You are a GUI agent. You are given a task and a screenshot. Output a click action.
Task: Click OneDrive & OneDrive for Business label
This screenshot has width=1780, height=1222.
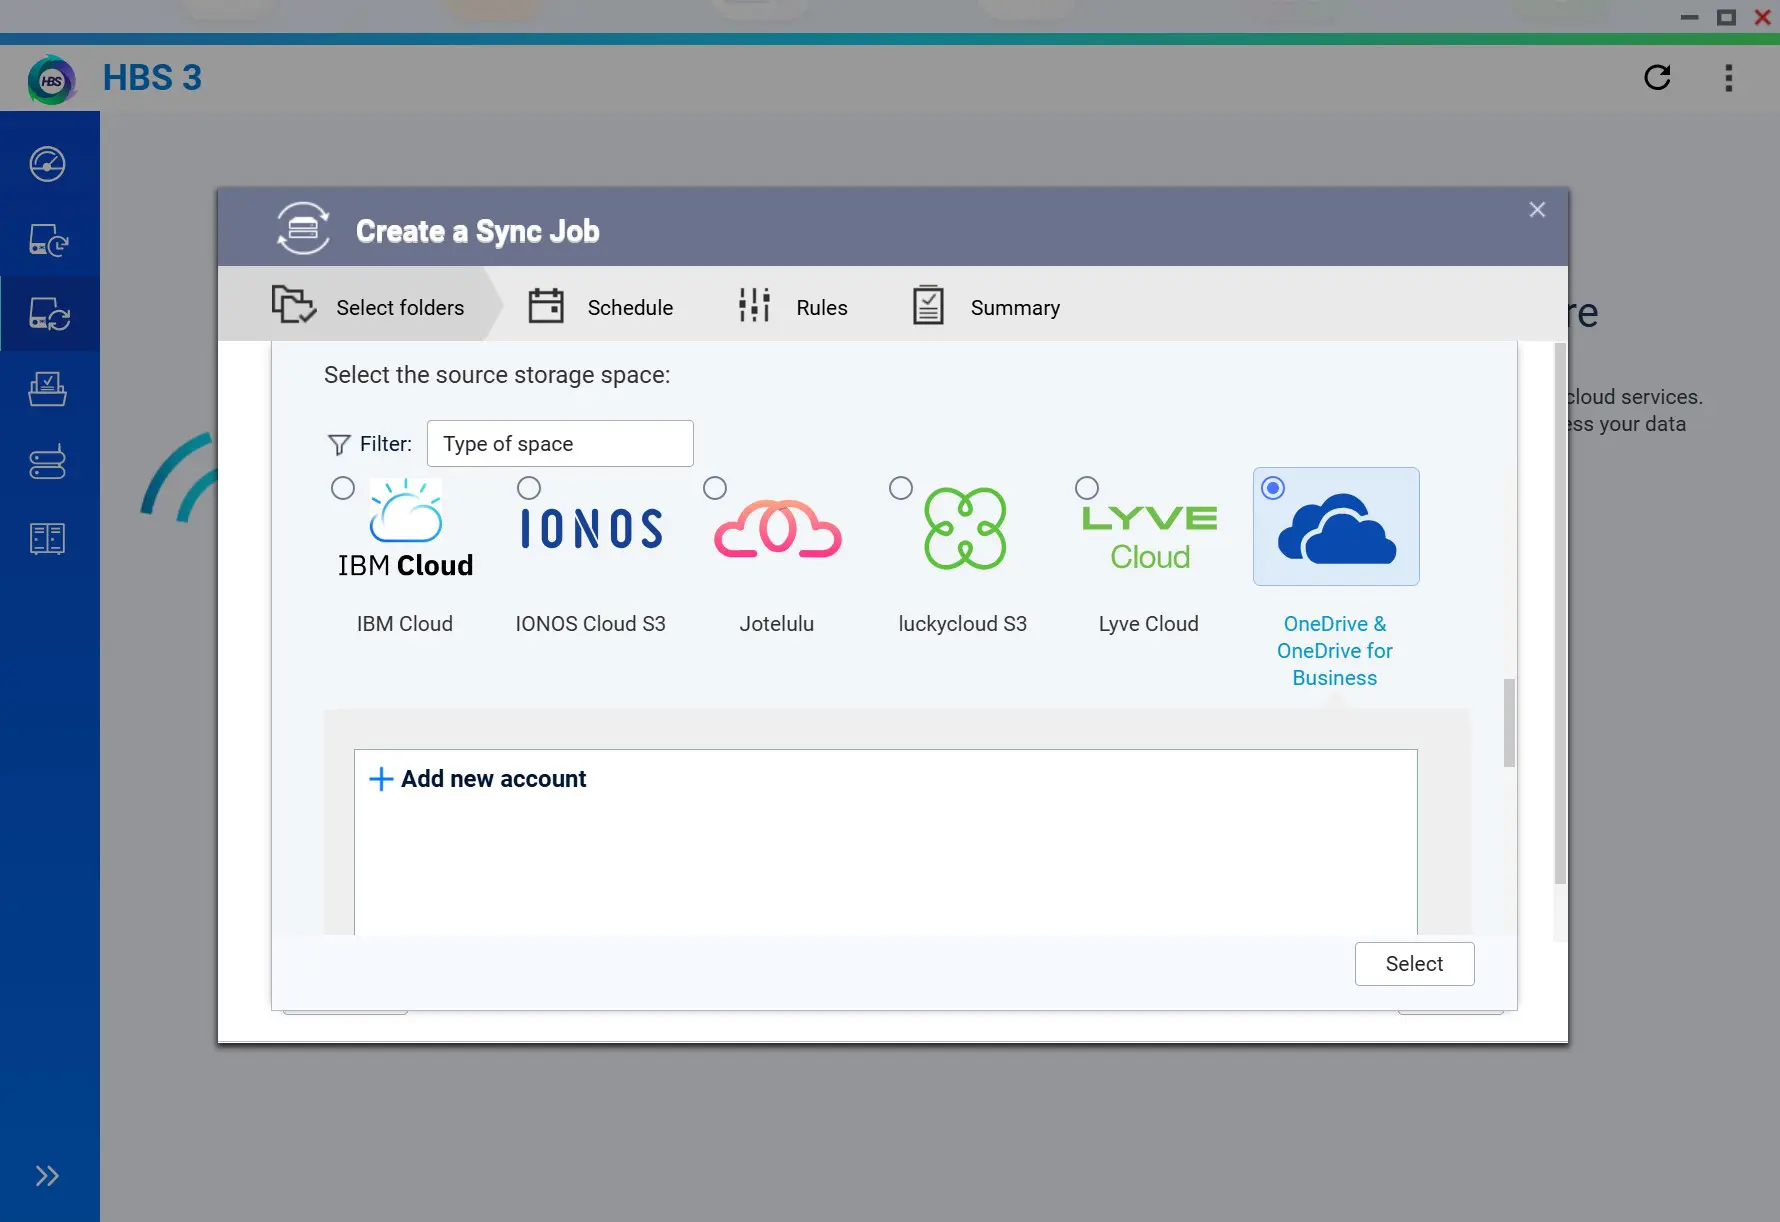[x=1335, y=651]
